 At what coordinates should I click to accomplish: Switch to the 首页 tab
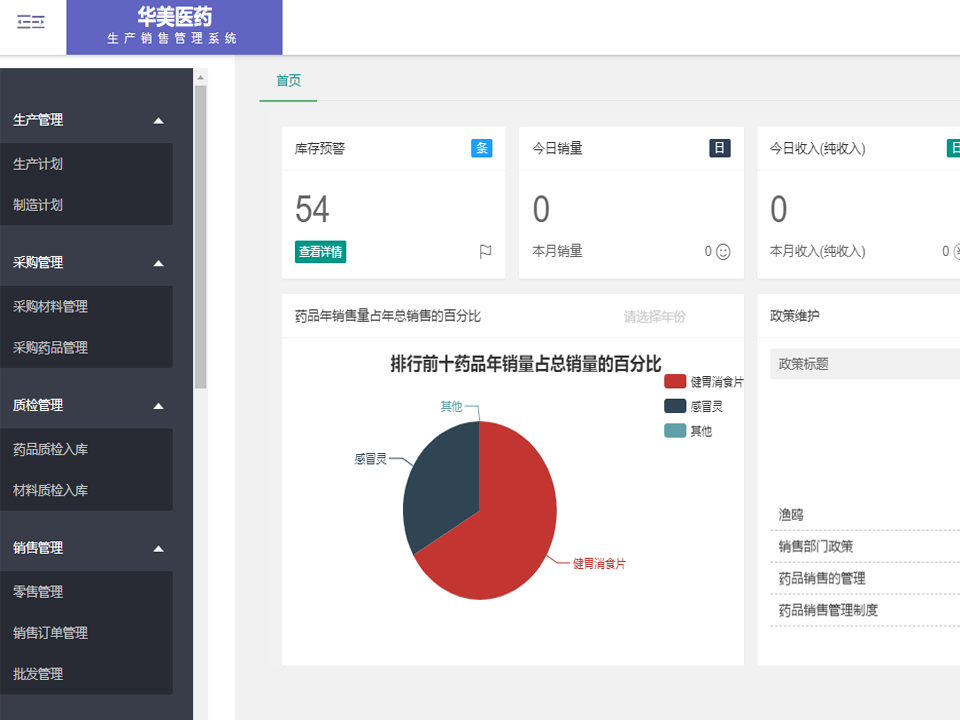tap(288, 80)
